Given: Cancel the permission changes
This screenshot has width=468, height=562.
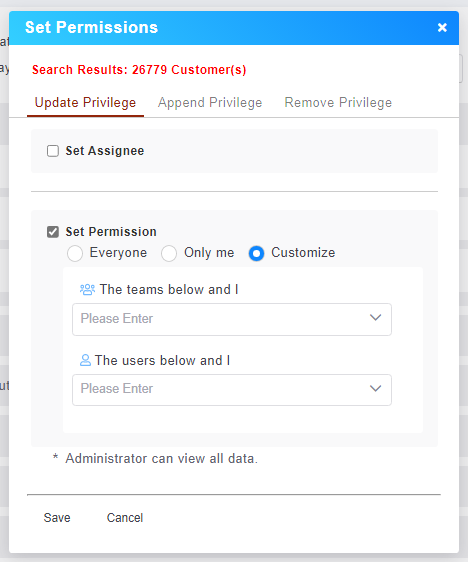Looking at the screenshot, I should (x=125, y=518).
